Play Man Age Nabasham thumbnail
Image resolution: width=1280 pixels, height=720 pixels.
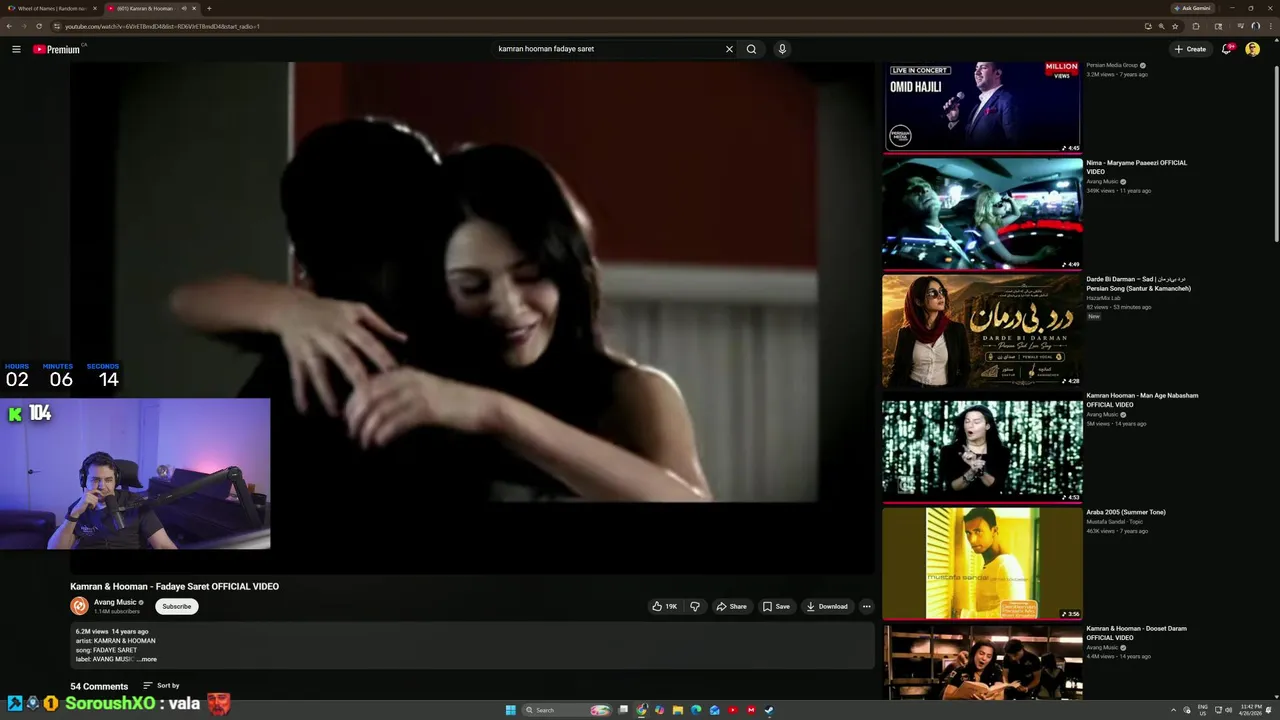tap(982, 447)
